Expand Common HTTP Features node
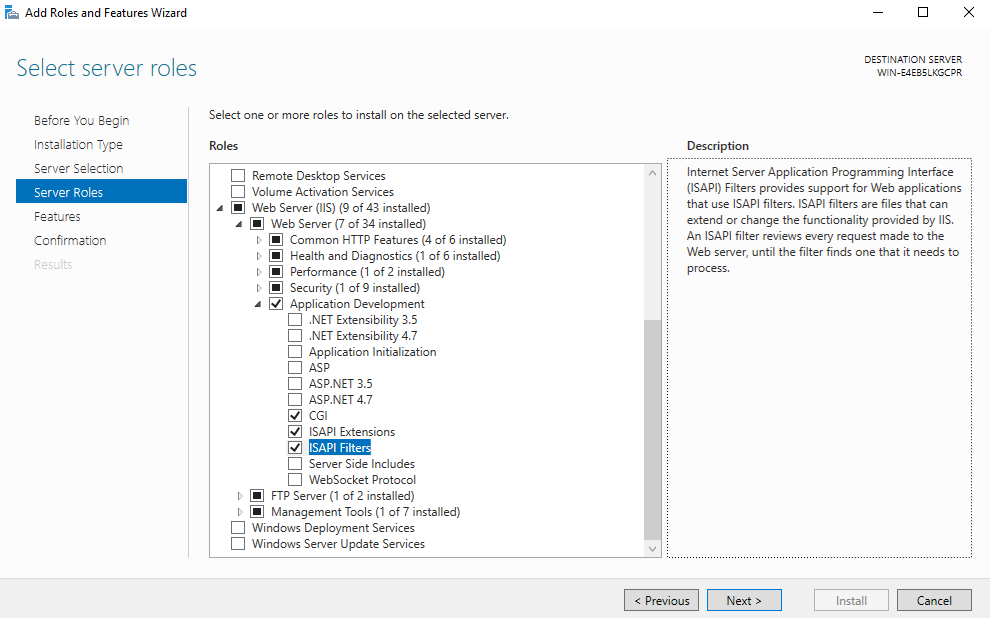Viewport: 990px width, 618px height. tap(259, 240)
